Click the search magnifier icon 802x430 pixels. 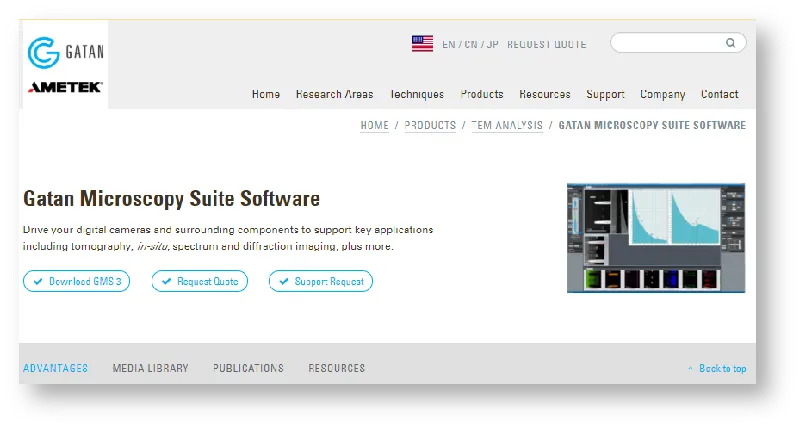click(x=731, y=43)
